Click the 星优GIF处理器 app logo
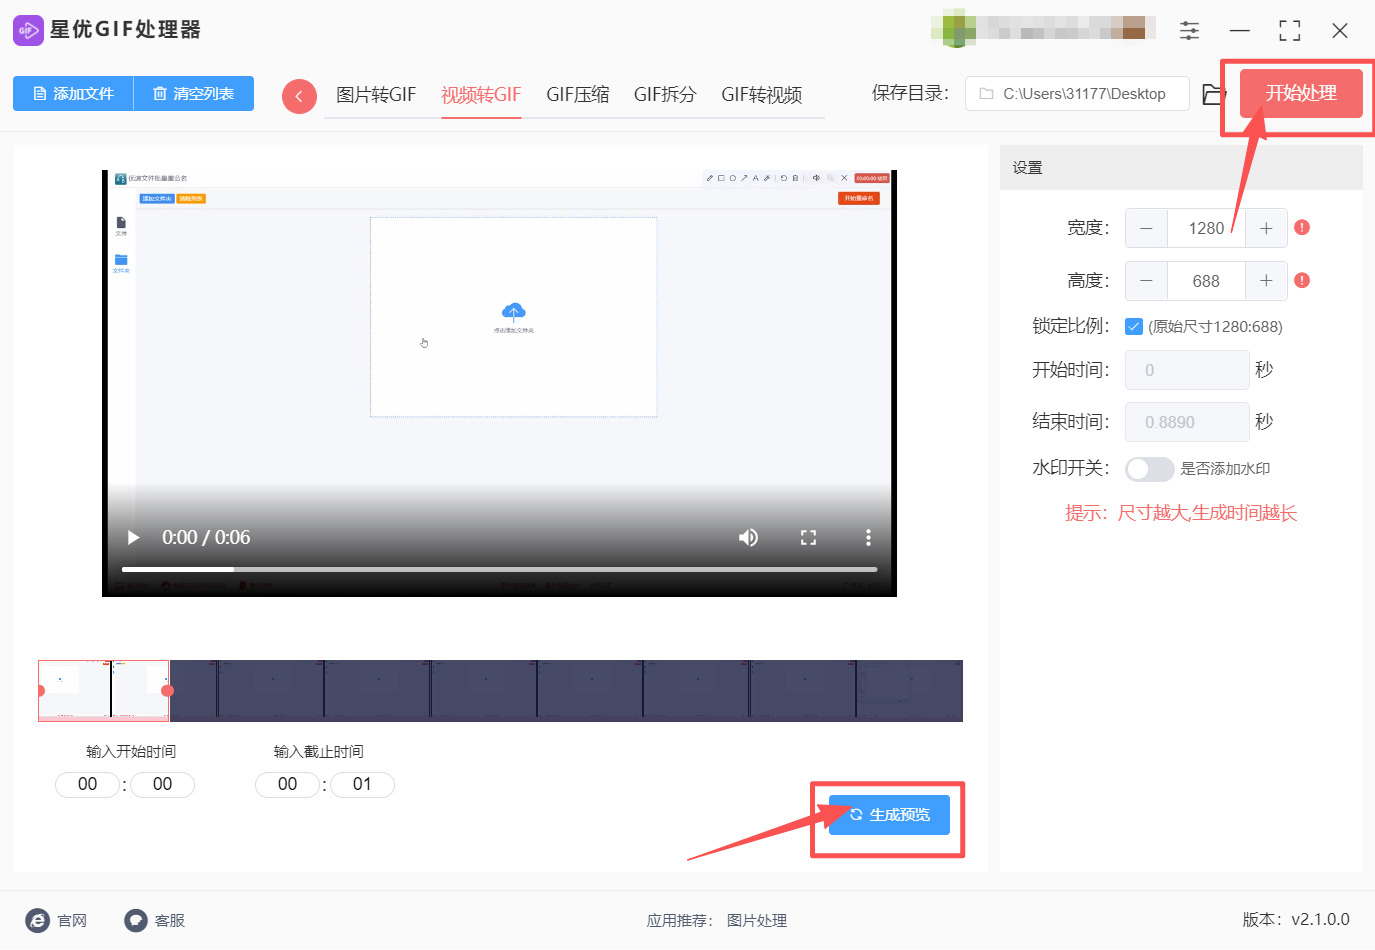1375x950 pixels. pyautogui.click(x=27, y=30)
